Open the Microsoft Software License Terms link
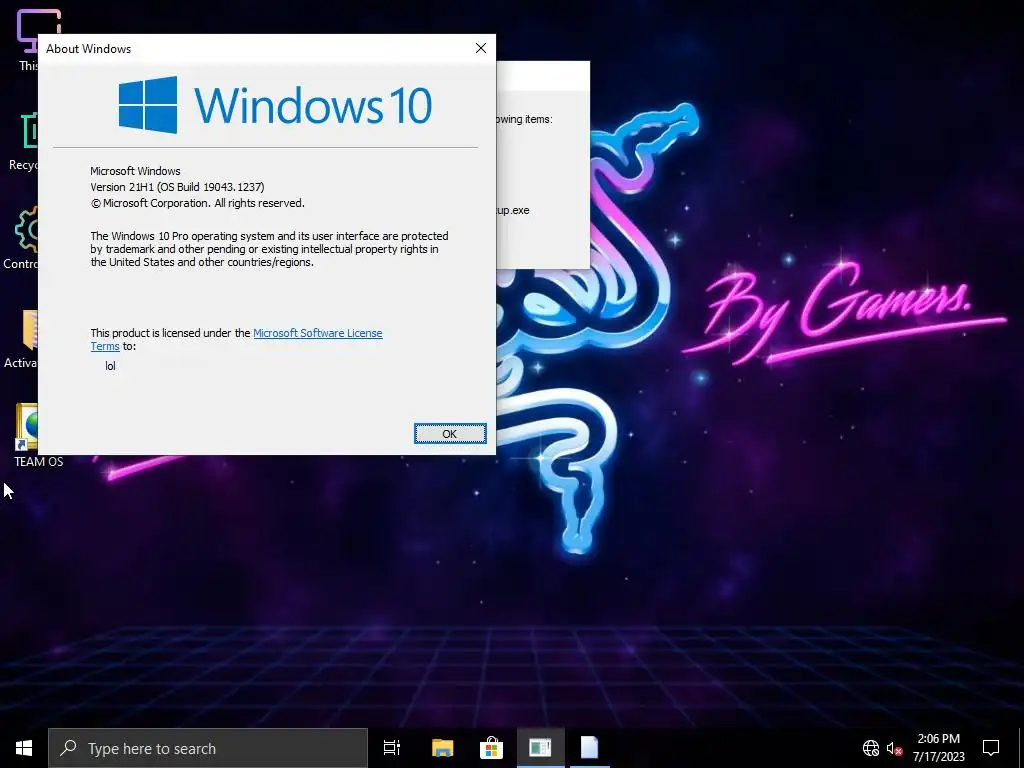 [x=317, y=333]
